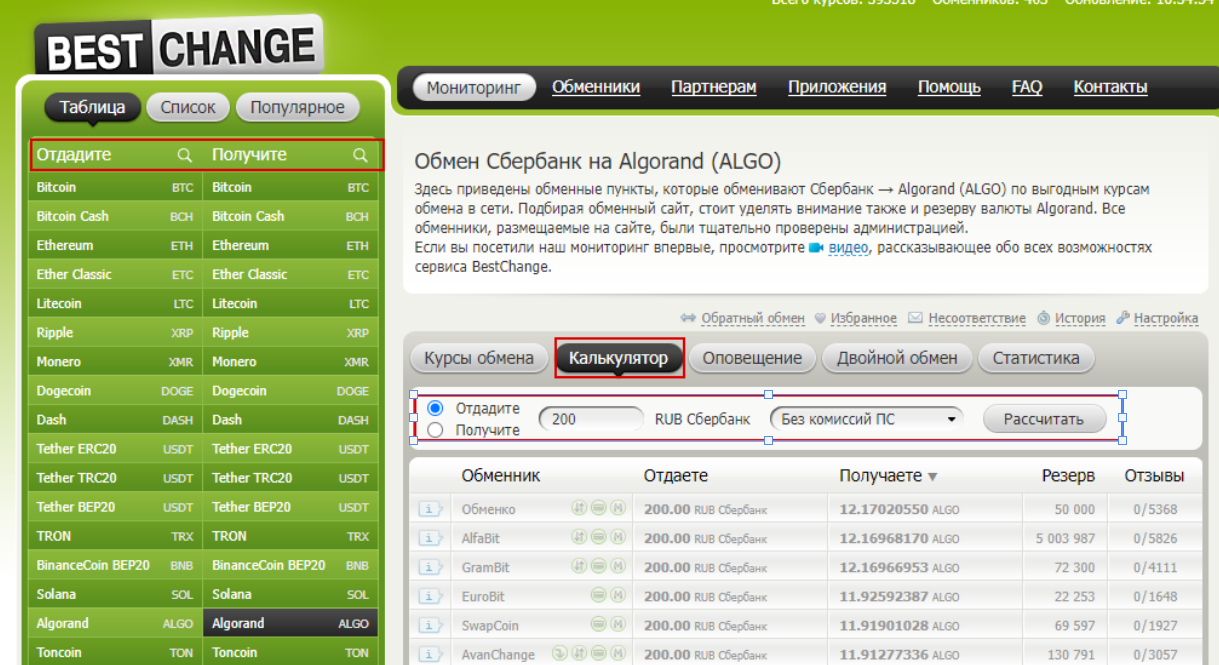
Task: Click the Избранное link
Action: tap(864, 318)
